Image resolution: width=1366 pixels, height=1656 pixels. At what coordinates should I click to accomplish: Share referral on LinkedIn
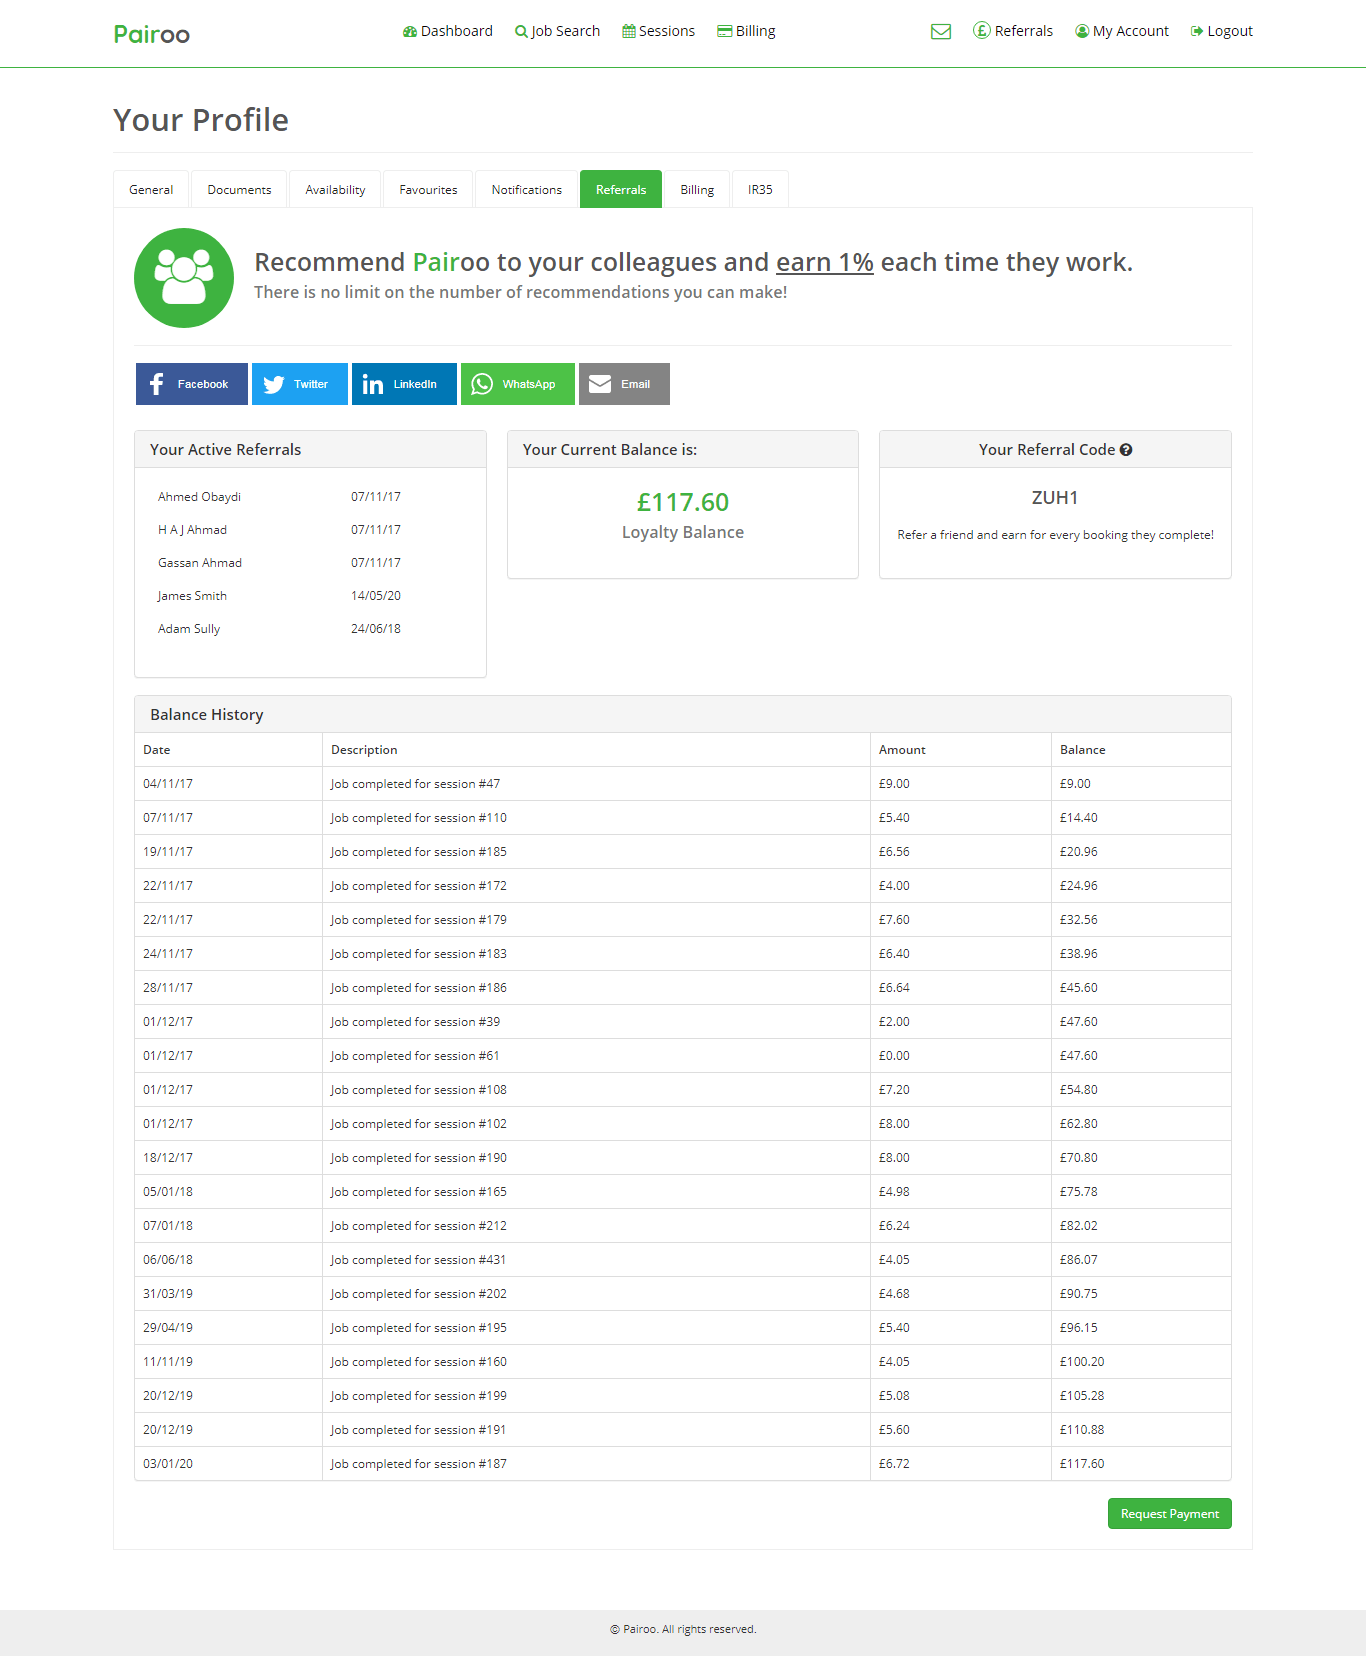coord(403,384)
